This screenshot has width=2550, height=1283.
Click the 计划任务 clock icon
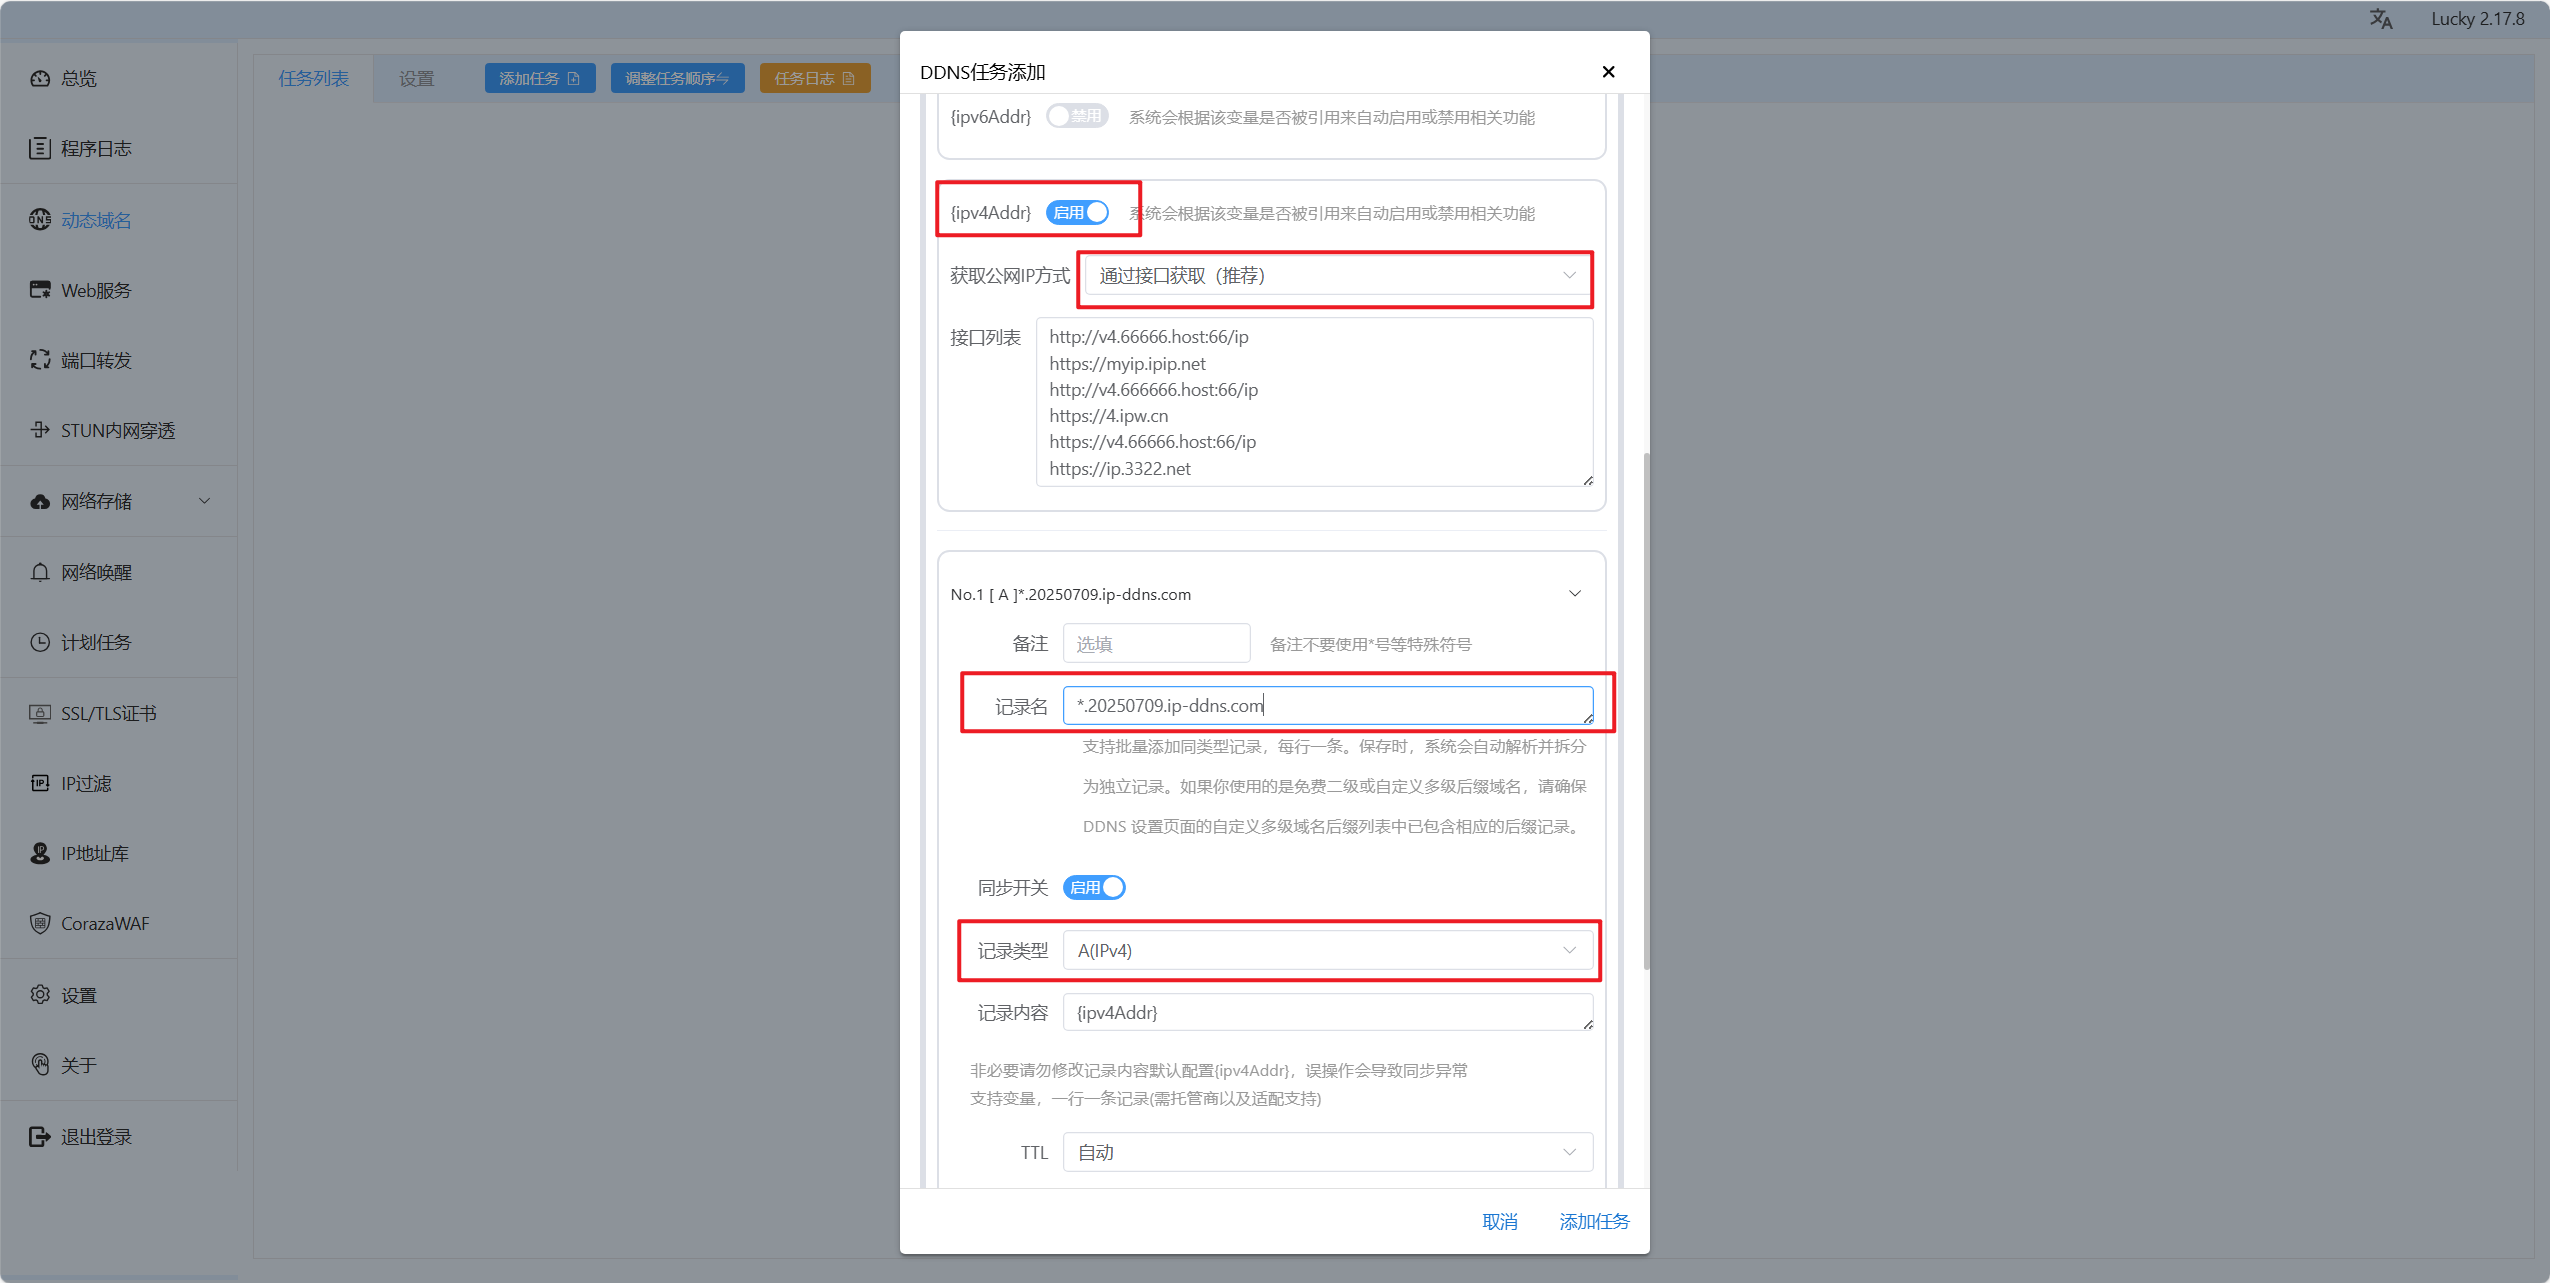40,642
